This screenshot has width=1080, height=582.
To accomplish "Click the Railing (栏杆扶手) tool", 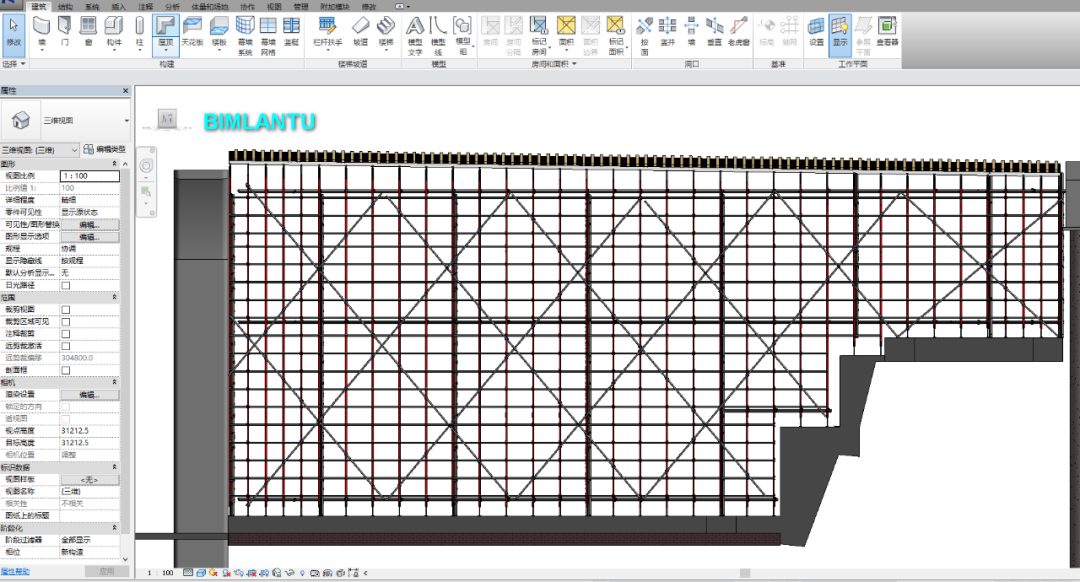I will click(x=327, y=32).
